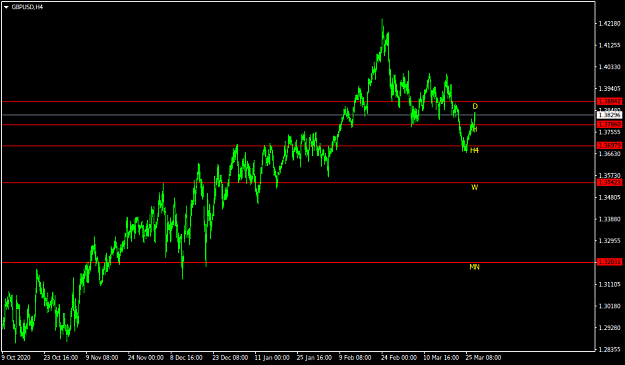Select the yellow D level label
The width and height of the screenshot is (625, 365).
point(475,106)
